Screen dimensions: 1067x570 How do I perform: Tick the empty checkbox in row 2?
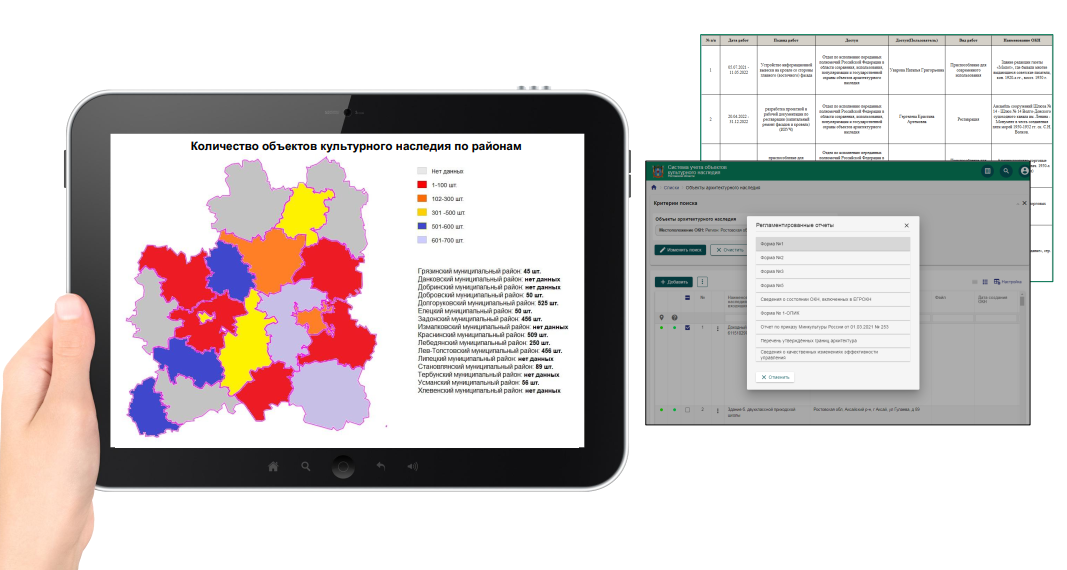(686, 410)
